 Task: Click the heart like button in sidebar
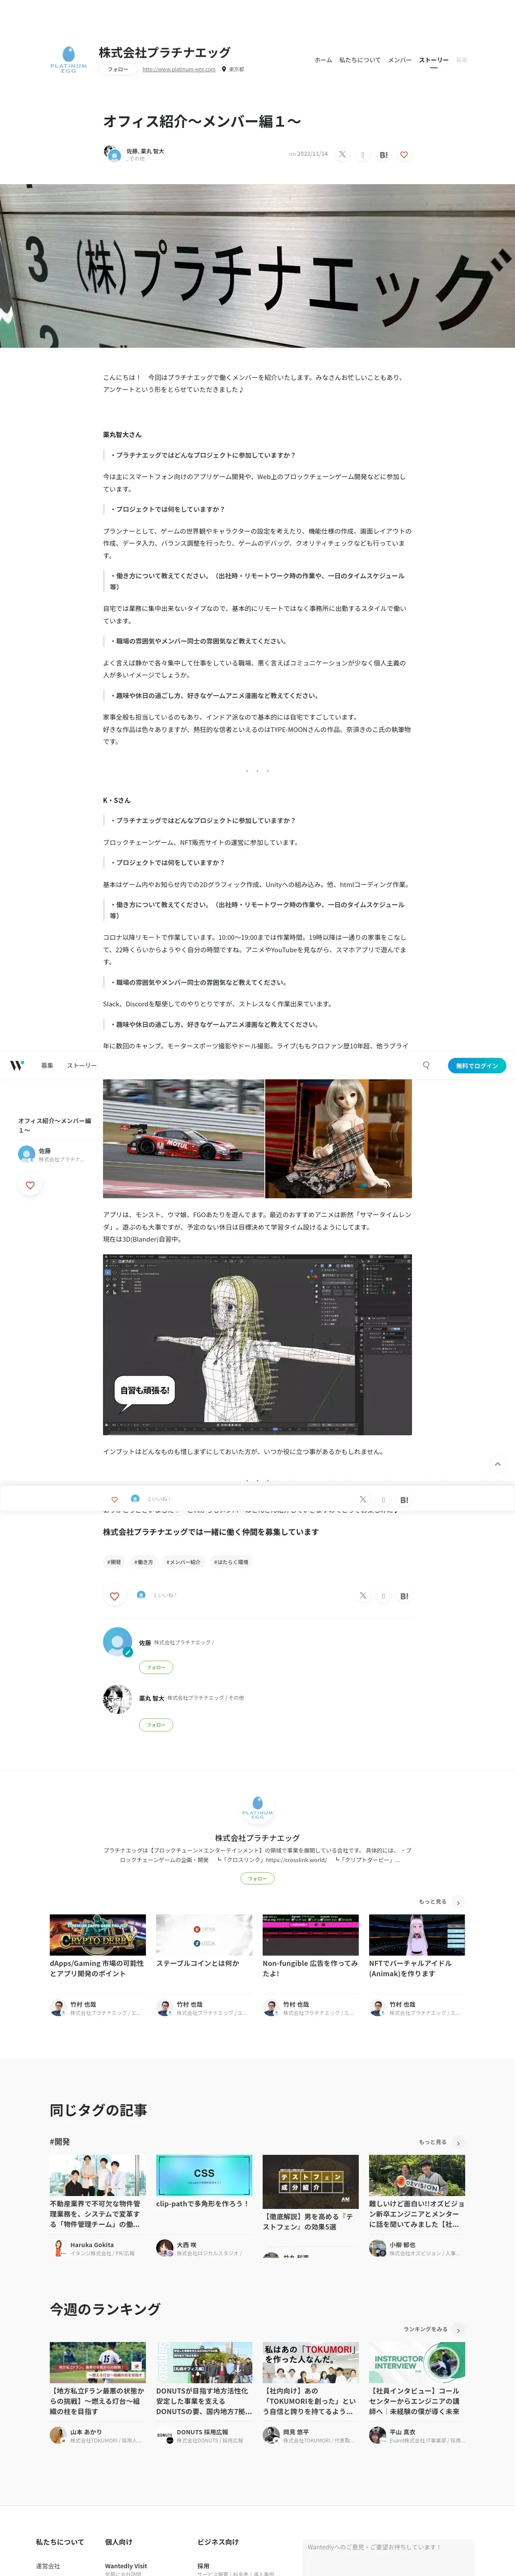30,1185
